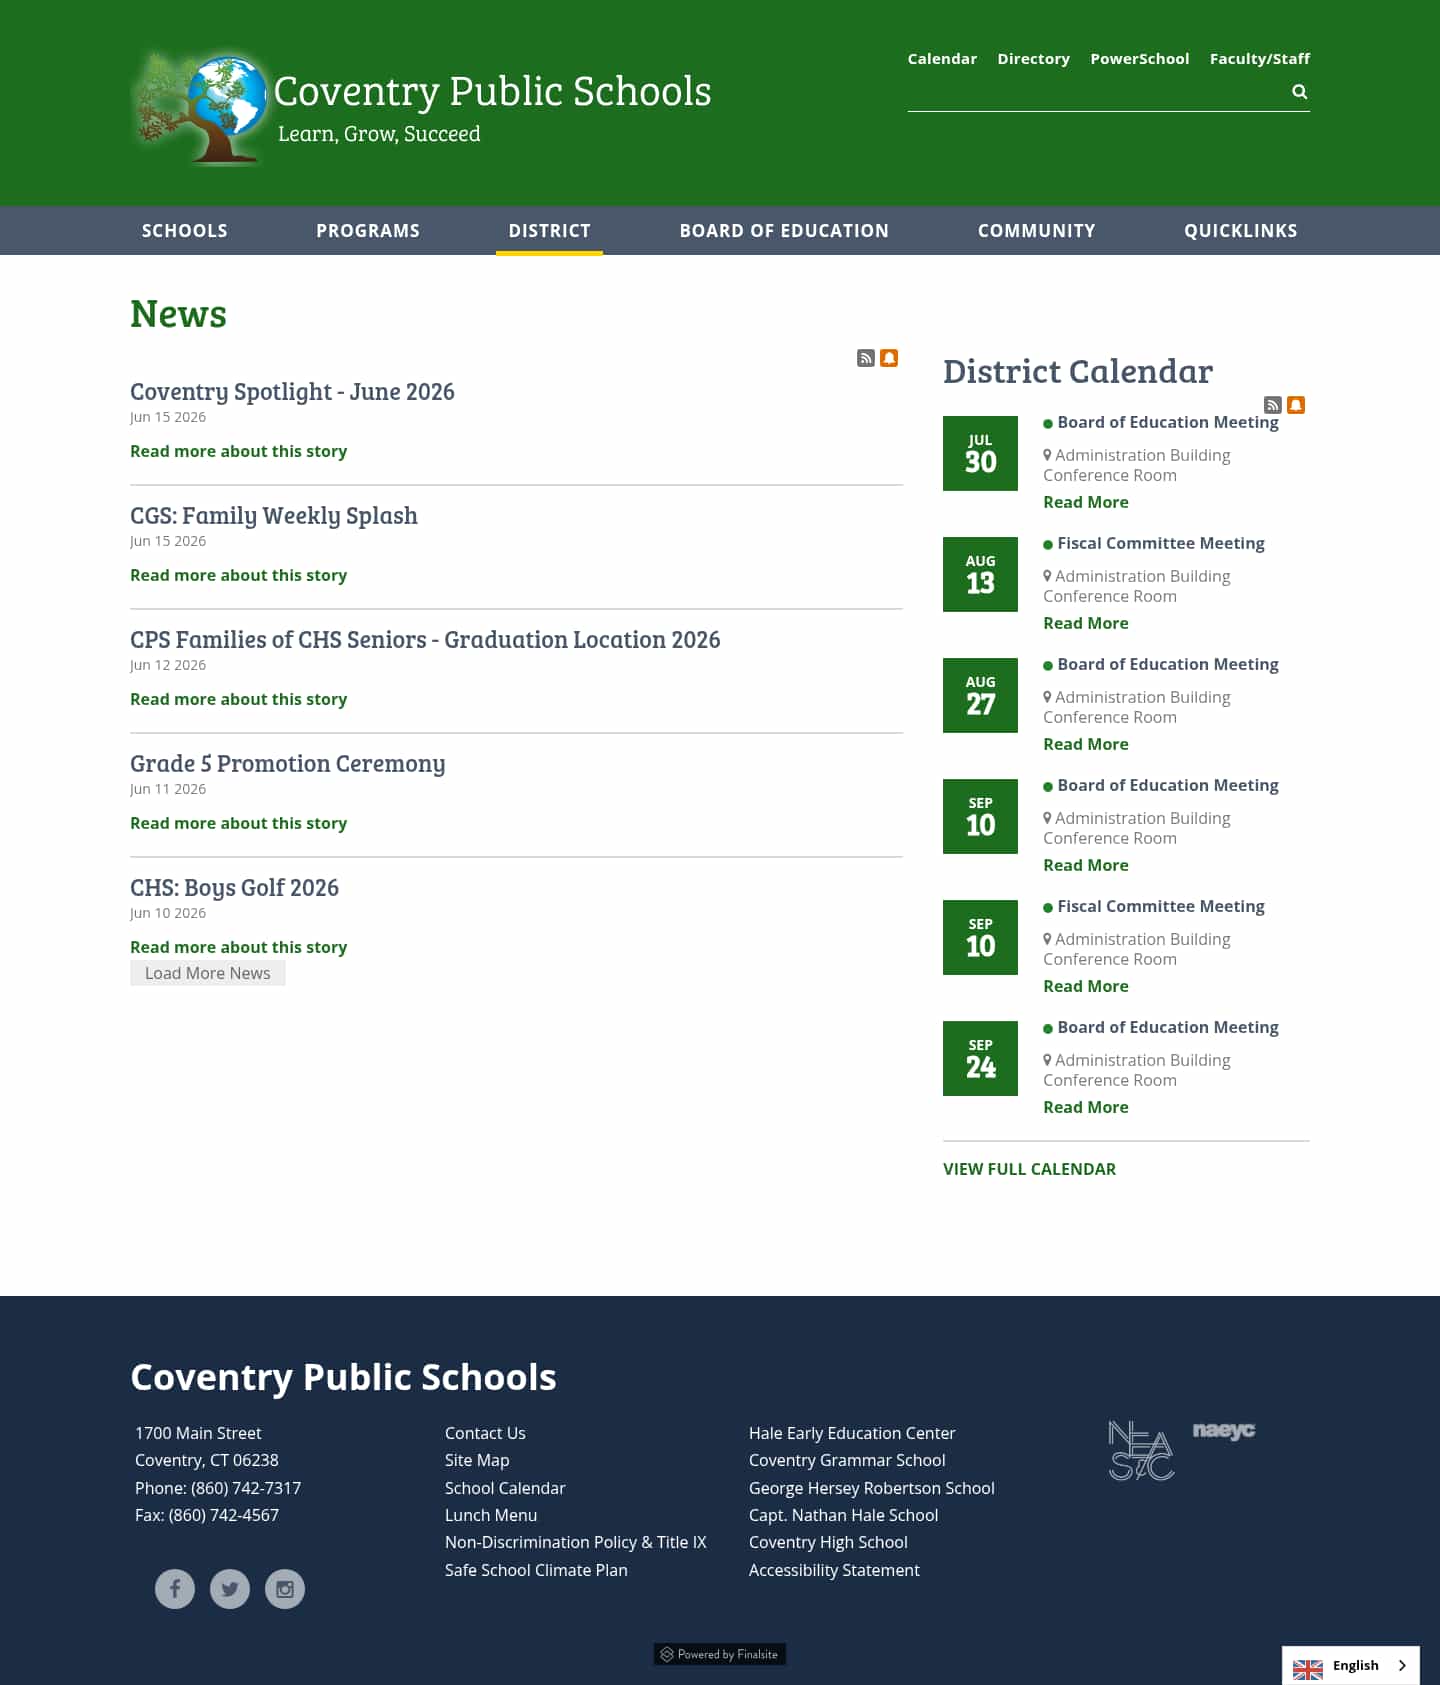Screen dimensions: 1440x1685
Task: Open the Facebook footer icon
Action: coord(175,1589)
